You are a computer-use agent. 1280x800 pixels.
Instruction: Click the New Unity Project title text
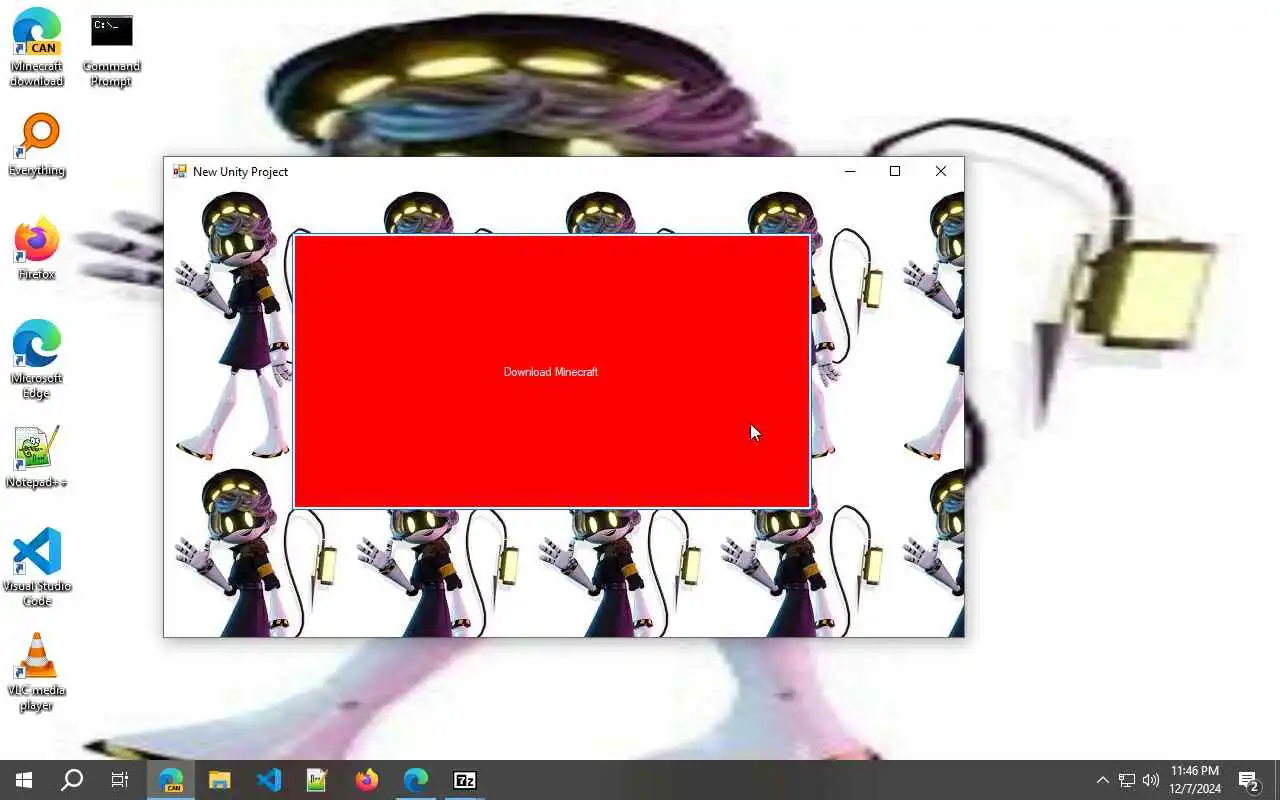240,172
